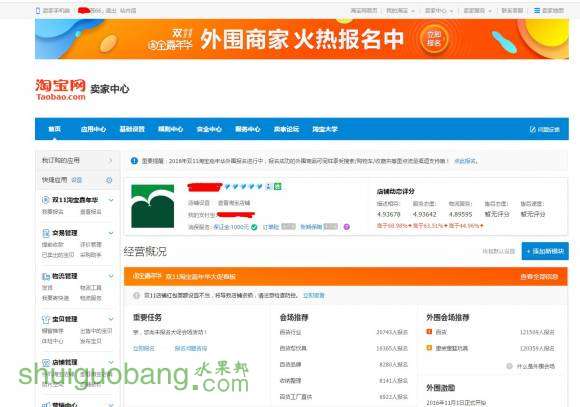Click the green checkmark icon after 保证金1000元
Viewport: 580px width, 407px height.
point(254,227)
